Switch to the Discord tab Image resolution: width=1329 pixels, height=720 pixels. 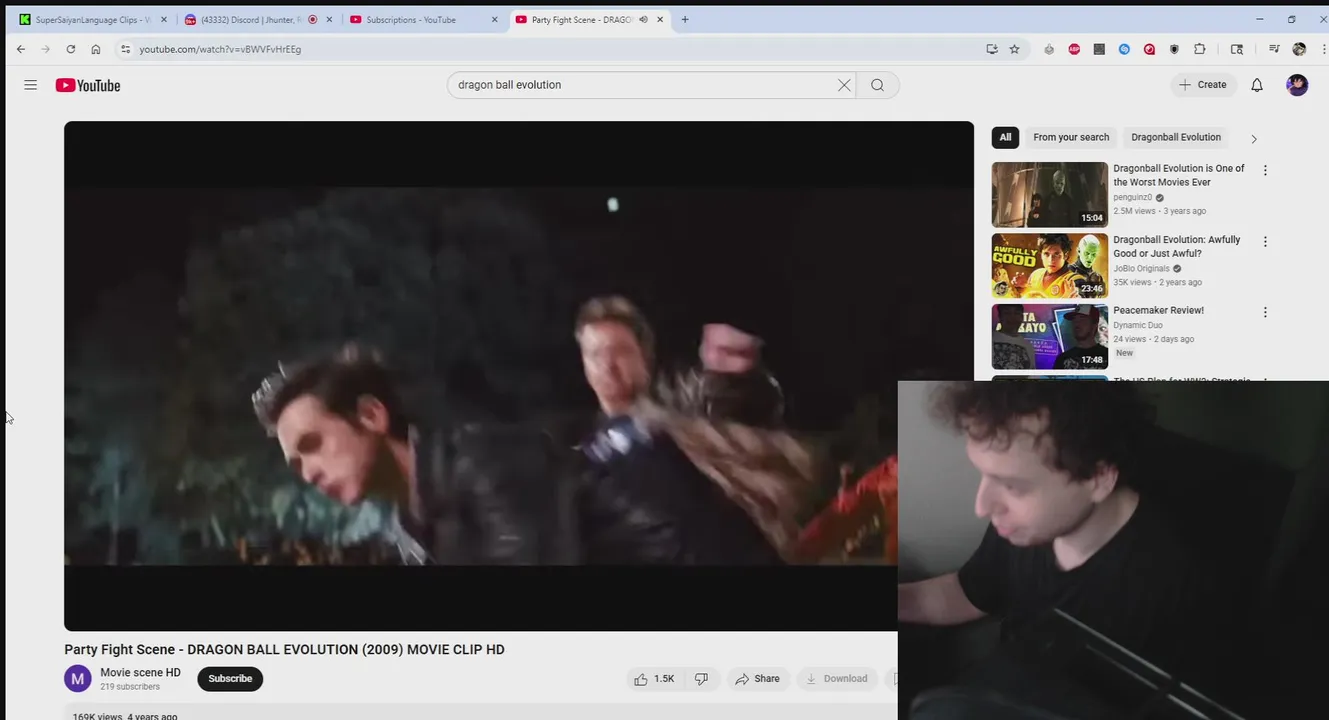click(x=258, y=19)
